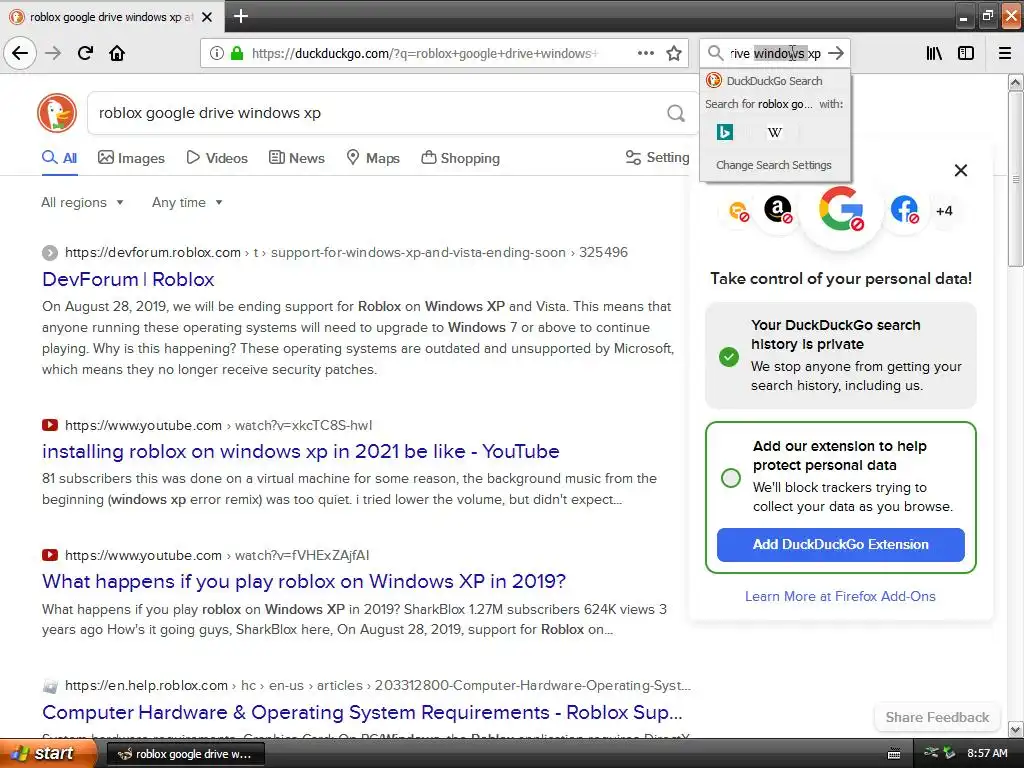This screenshot has height=768, width=1024.
Task: Click the Forward navigation arrow
Action: [53, 53]
